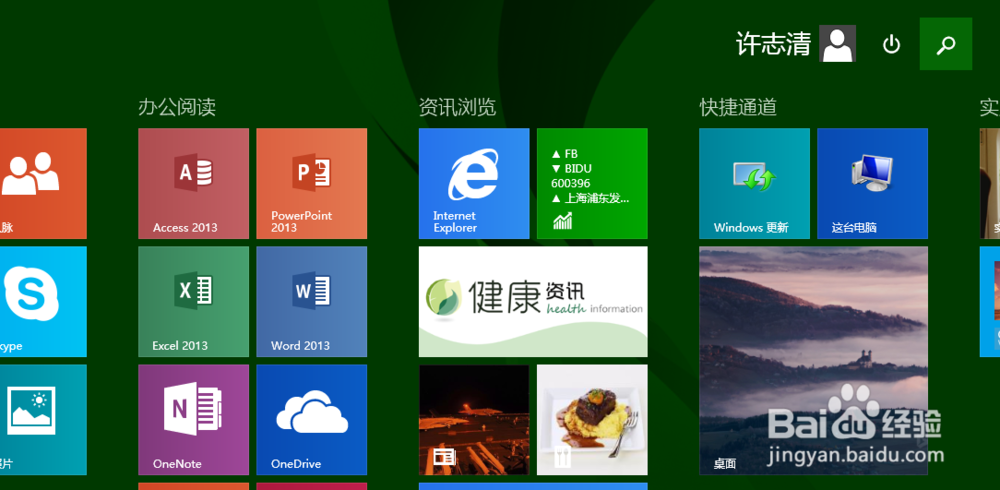Image resolution: width=1000 pixels, height=490 pixels.
Task: Click the 资讯浏览 group heading
Action: pos(457,107)
